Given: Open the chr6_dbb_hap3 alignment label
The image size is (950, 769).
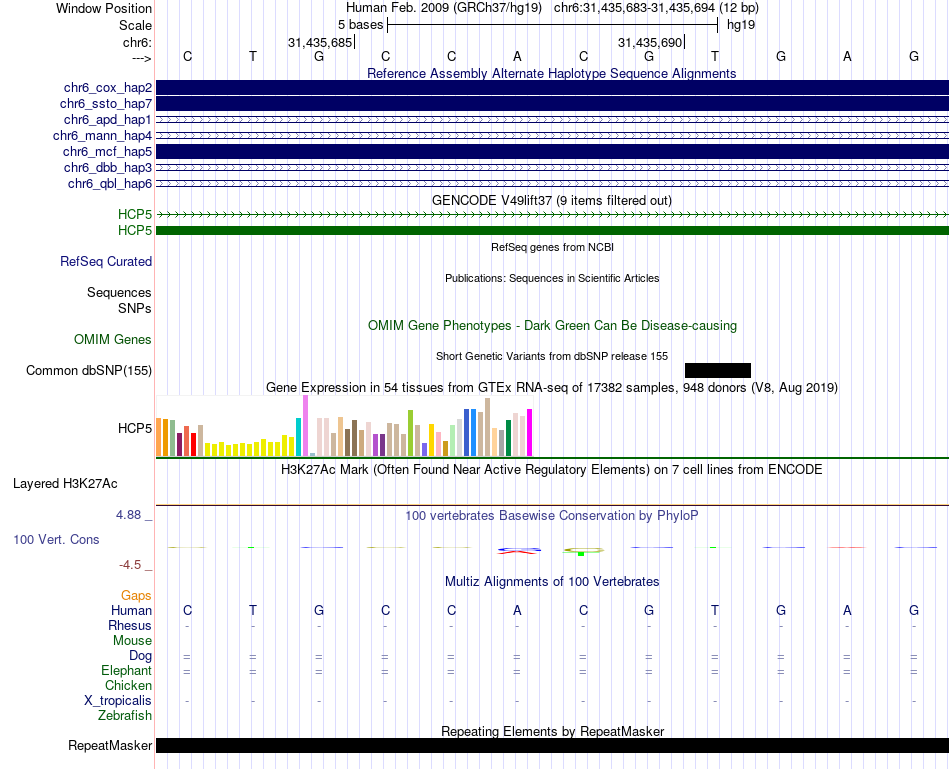Looking at the screenshot, I should 108,167.
